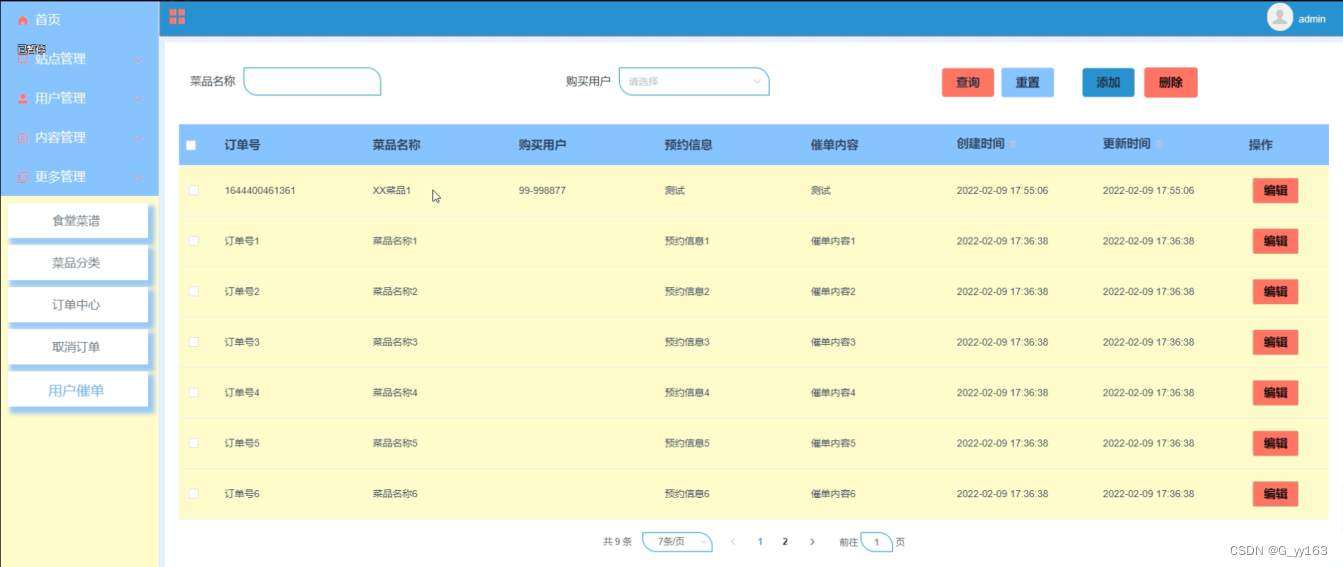This screenshot has width=1343, height=567.
Task: Click the 重置 reset button
Action: click(1028, 82)
